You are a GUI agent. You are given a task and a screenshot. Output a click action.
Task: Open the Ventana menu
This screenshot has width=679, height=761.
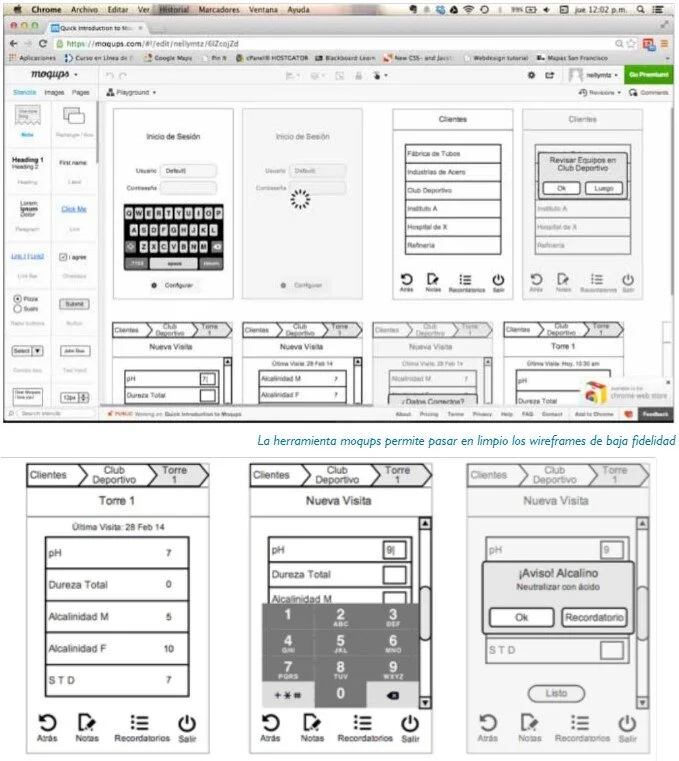263,9
